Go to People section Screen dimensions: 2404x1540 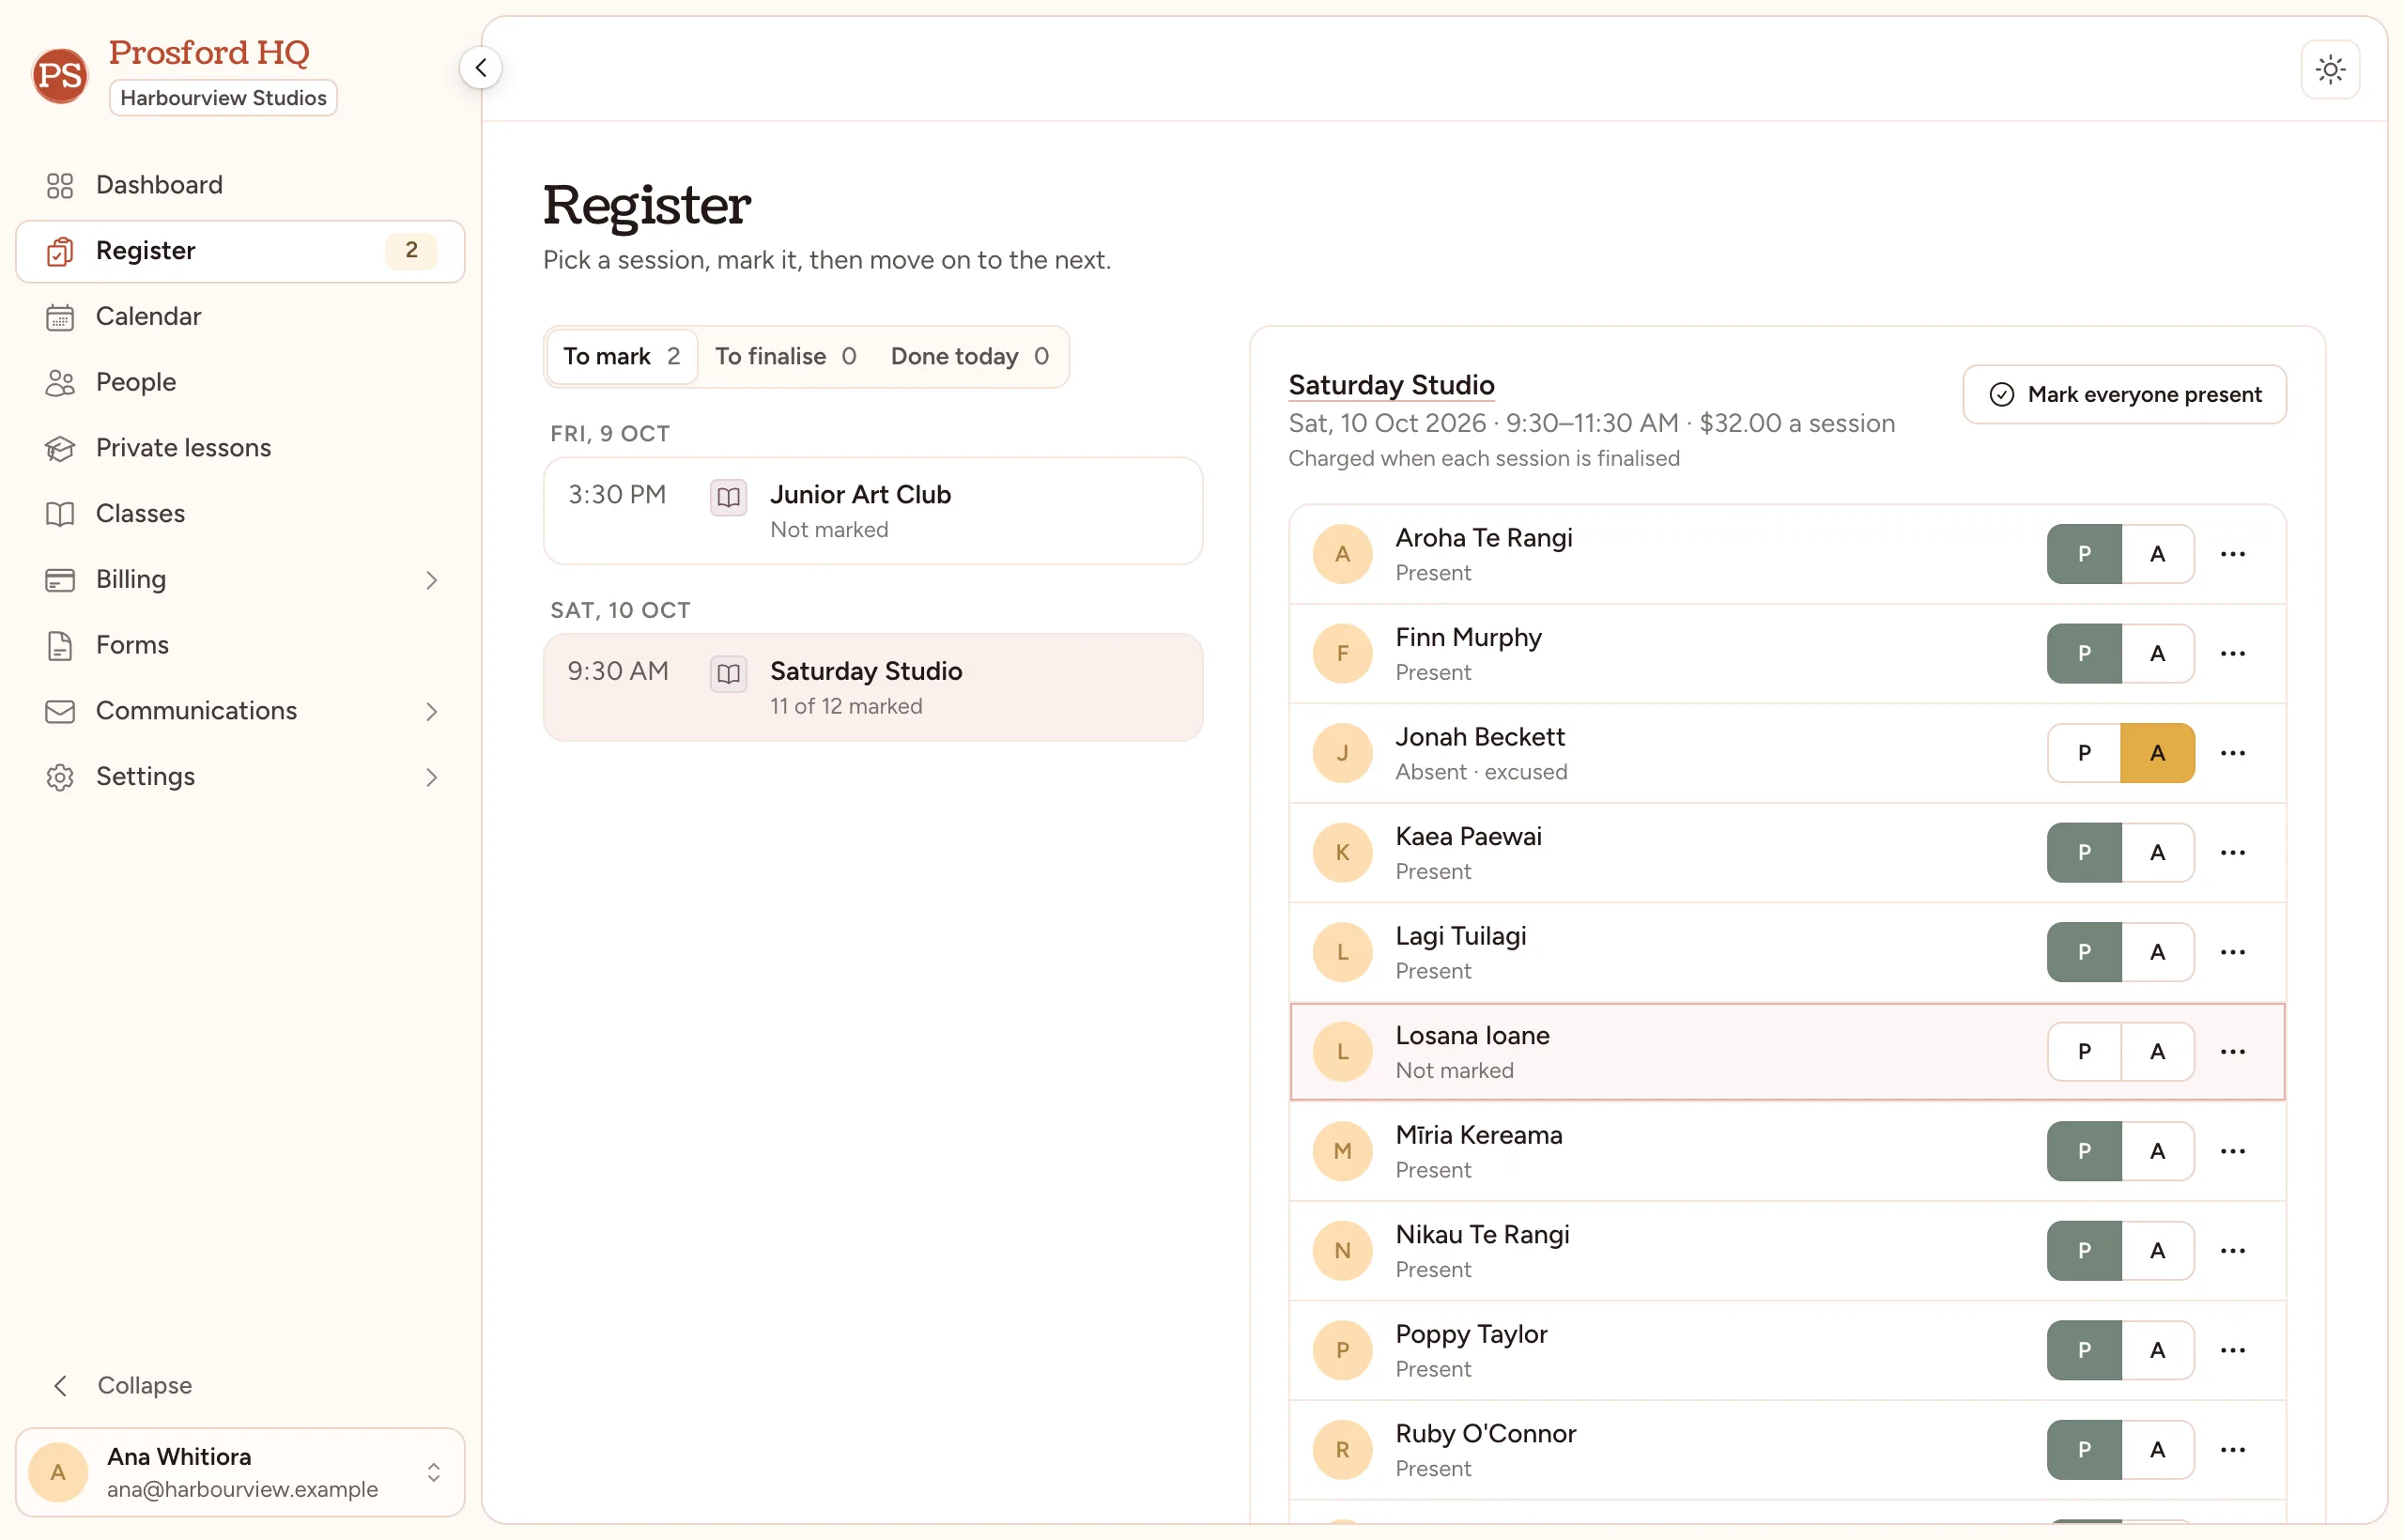240,382
